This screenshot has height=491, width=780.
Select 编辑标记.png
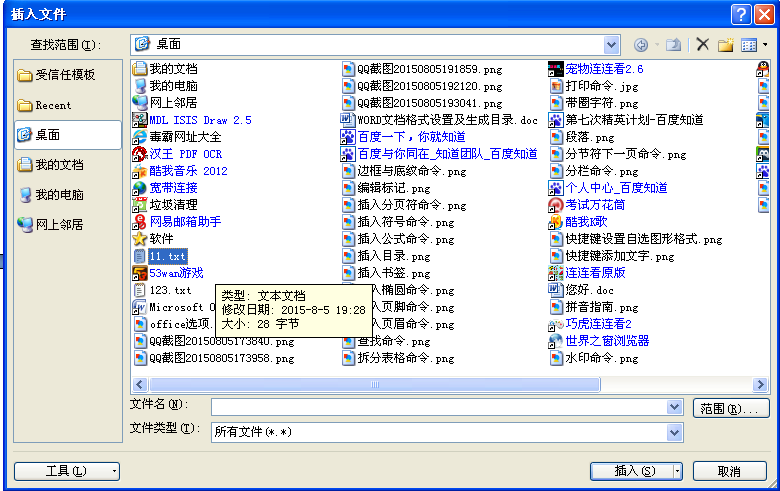point(386,188)
